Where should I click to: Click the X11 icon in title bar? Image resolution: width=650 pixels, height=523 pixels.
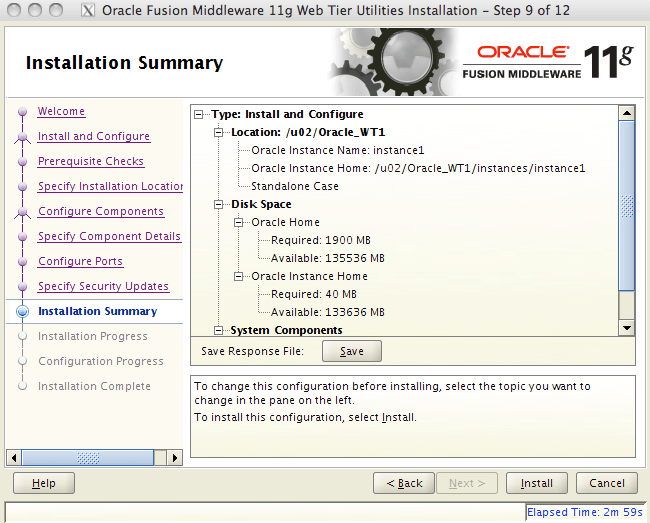tap(87, 10)
